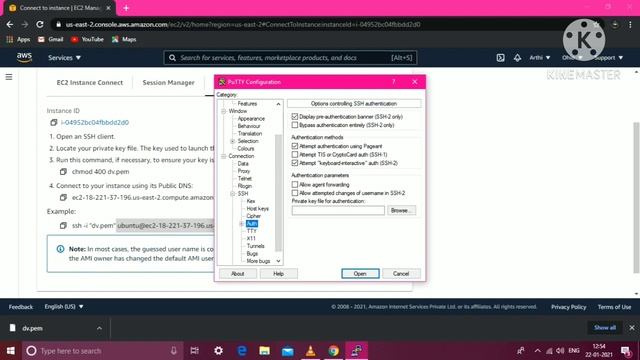Copy the Public DNS address
Screen dimensions: 640x360
(63, 198)
